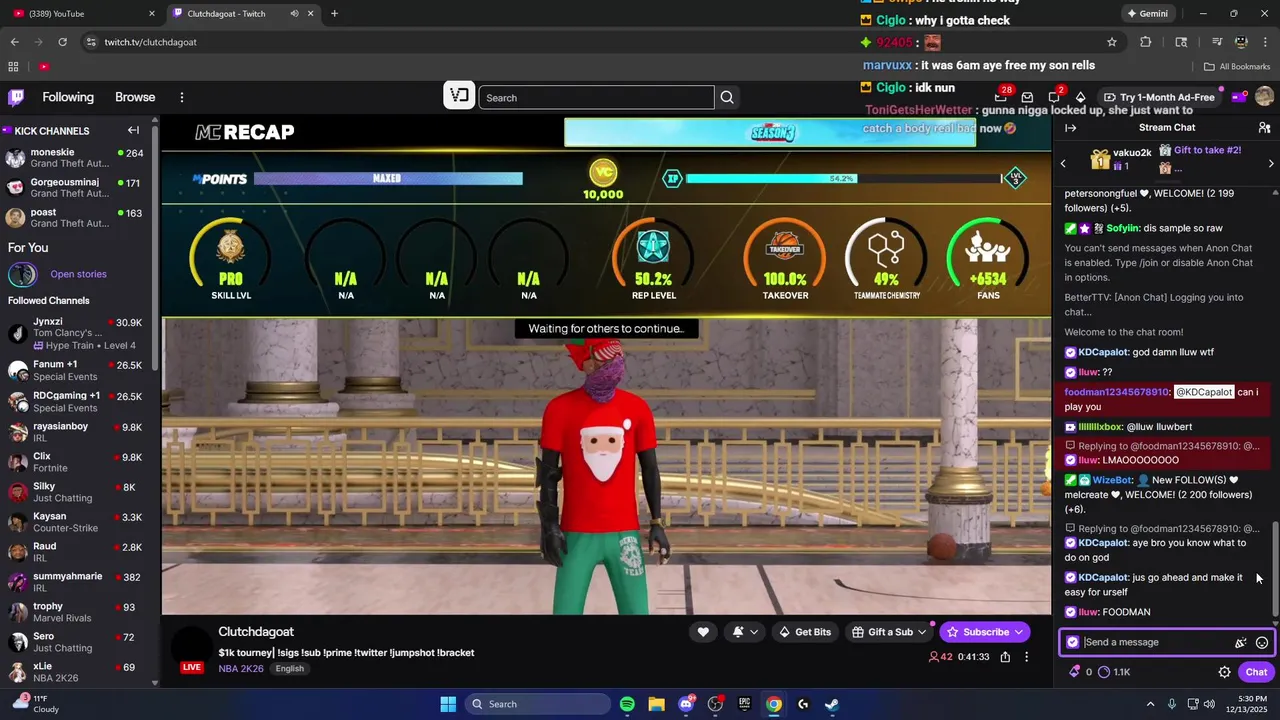This screenshot has width=1280, height=720.
Task: Open a new browser tab
Action: (334, 13)
